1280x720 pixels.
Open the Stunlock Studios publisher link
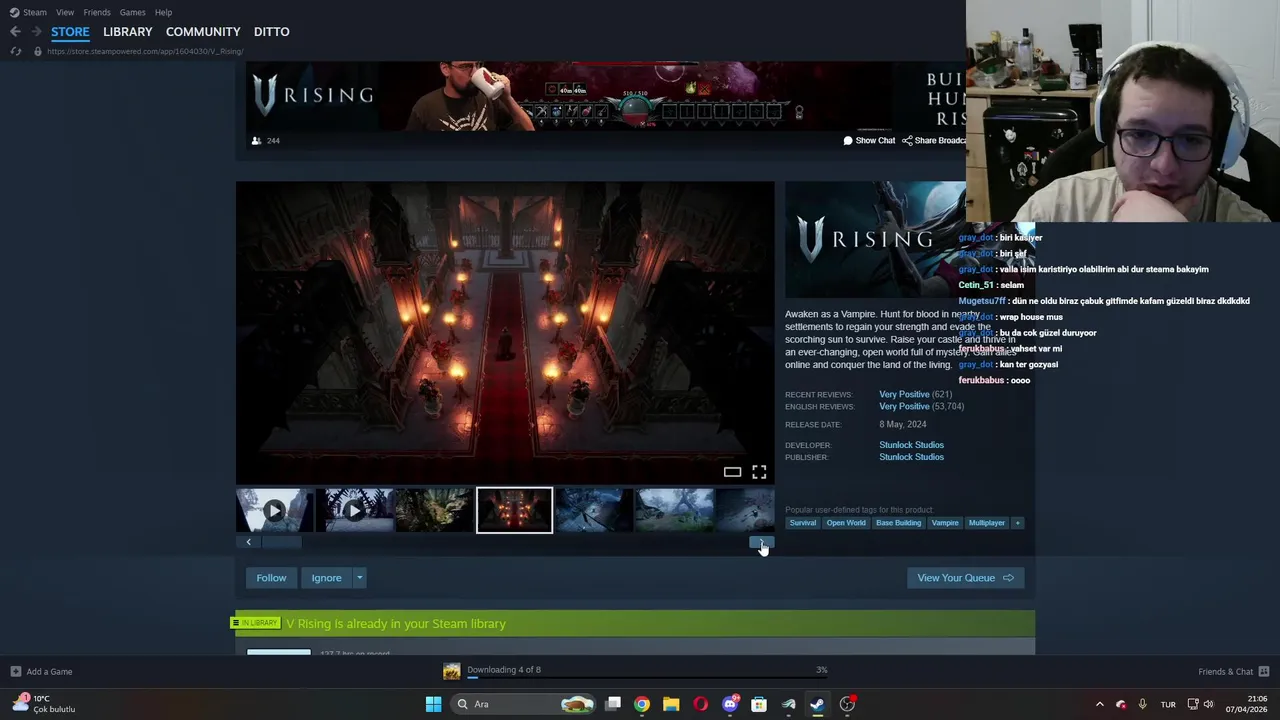pyautogui.click(x=911, y=457)
